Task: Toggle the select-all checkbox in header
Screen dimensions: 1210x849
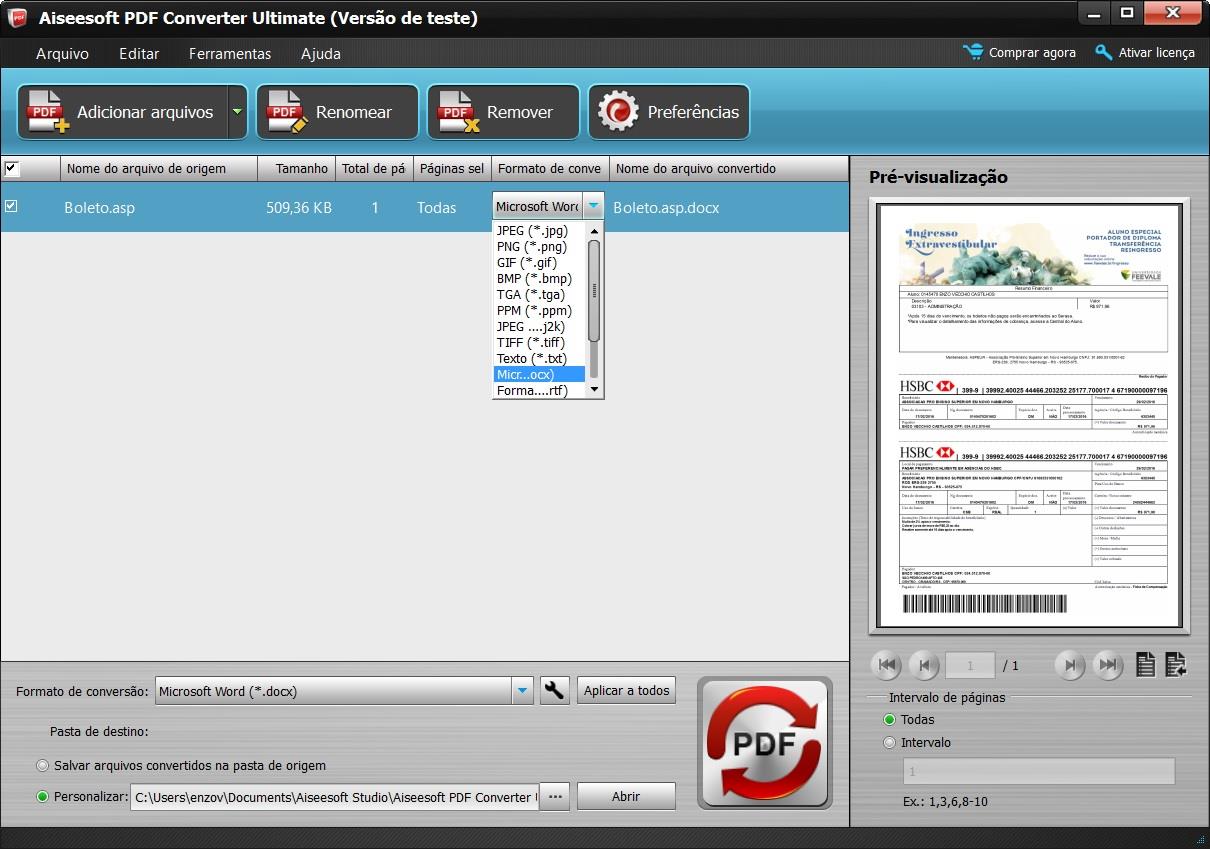Action: click(x=12, y=168)
